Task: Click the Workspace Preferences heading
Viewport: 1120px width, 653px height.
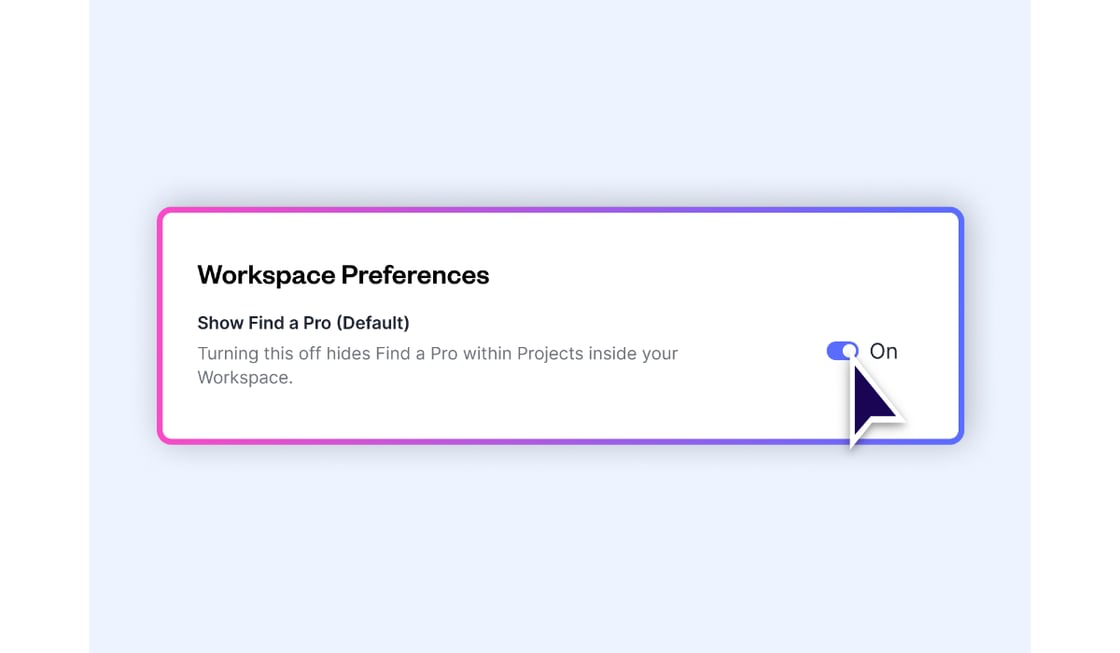Action: tap(343, 275)
